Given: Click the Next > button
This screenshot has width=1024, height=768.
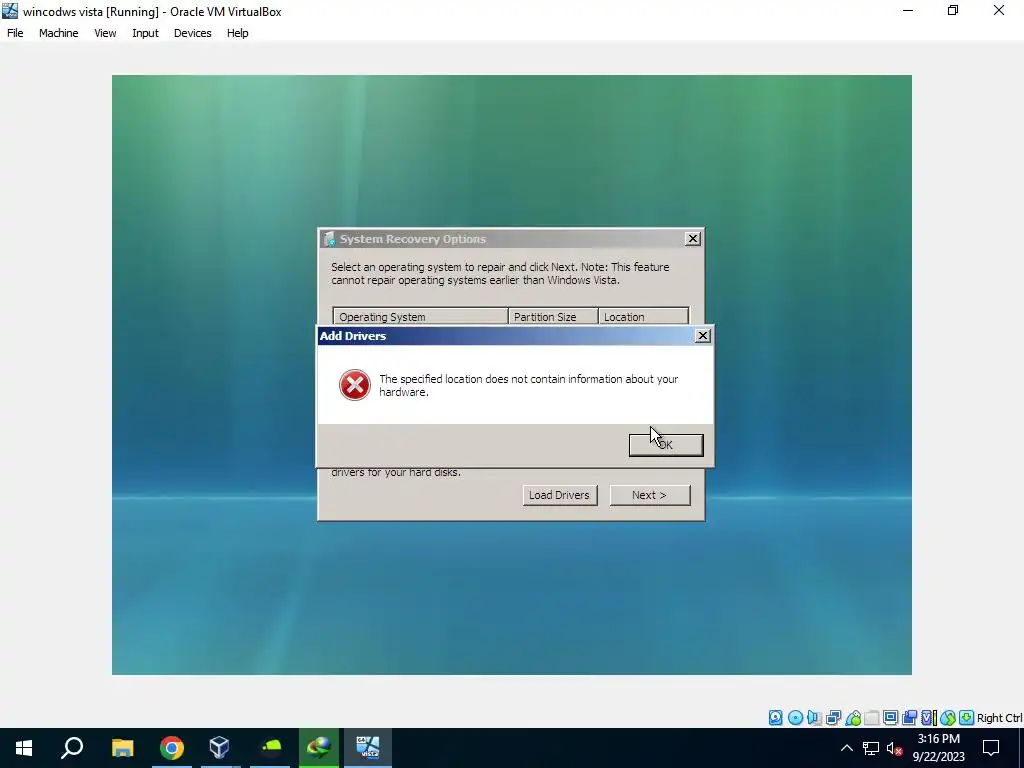Looking at the screenshot, I should (650, 495).
